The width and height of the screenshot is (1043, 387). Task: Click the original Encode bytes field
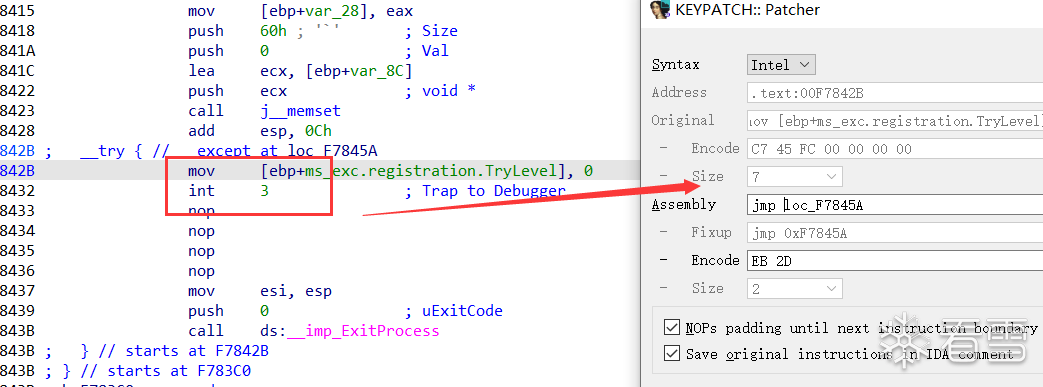[895, 148]
